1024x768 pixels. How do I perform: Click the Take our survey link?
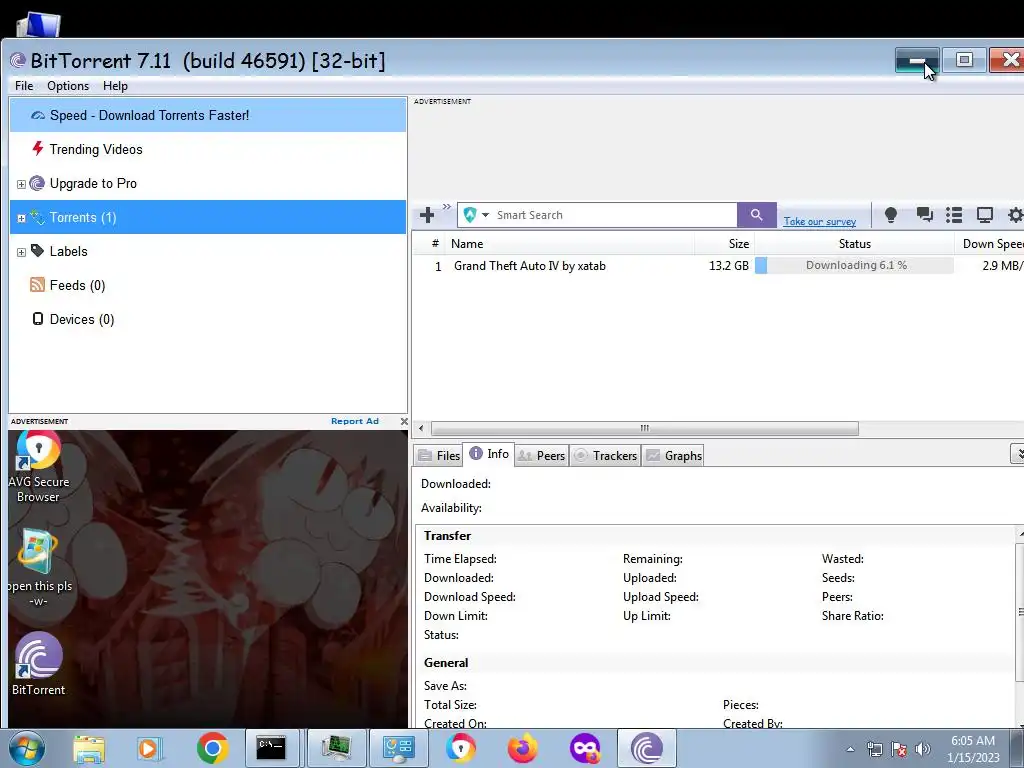pyautogui.click(x=820, y=221)
